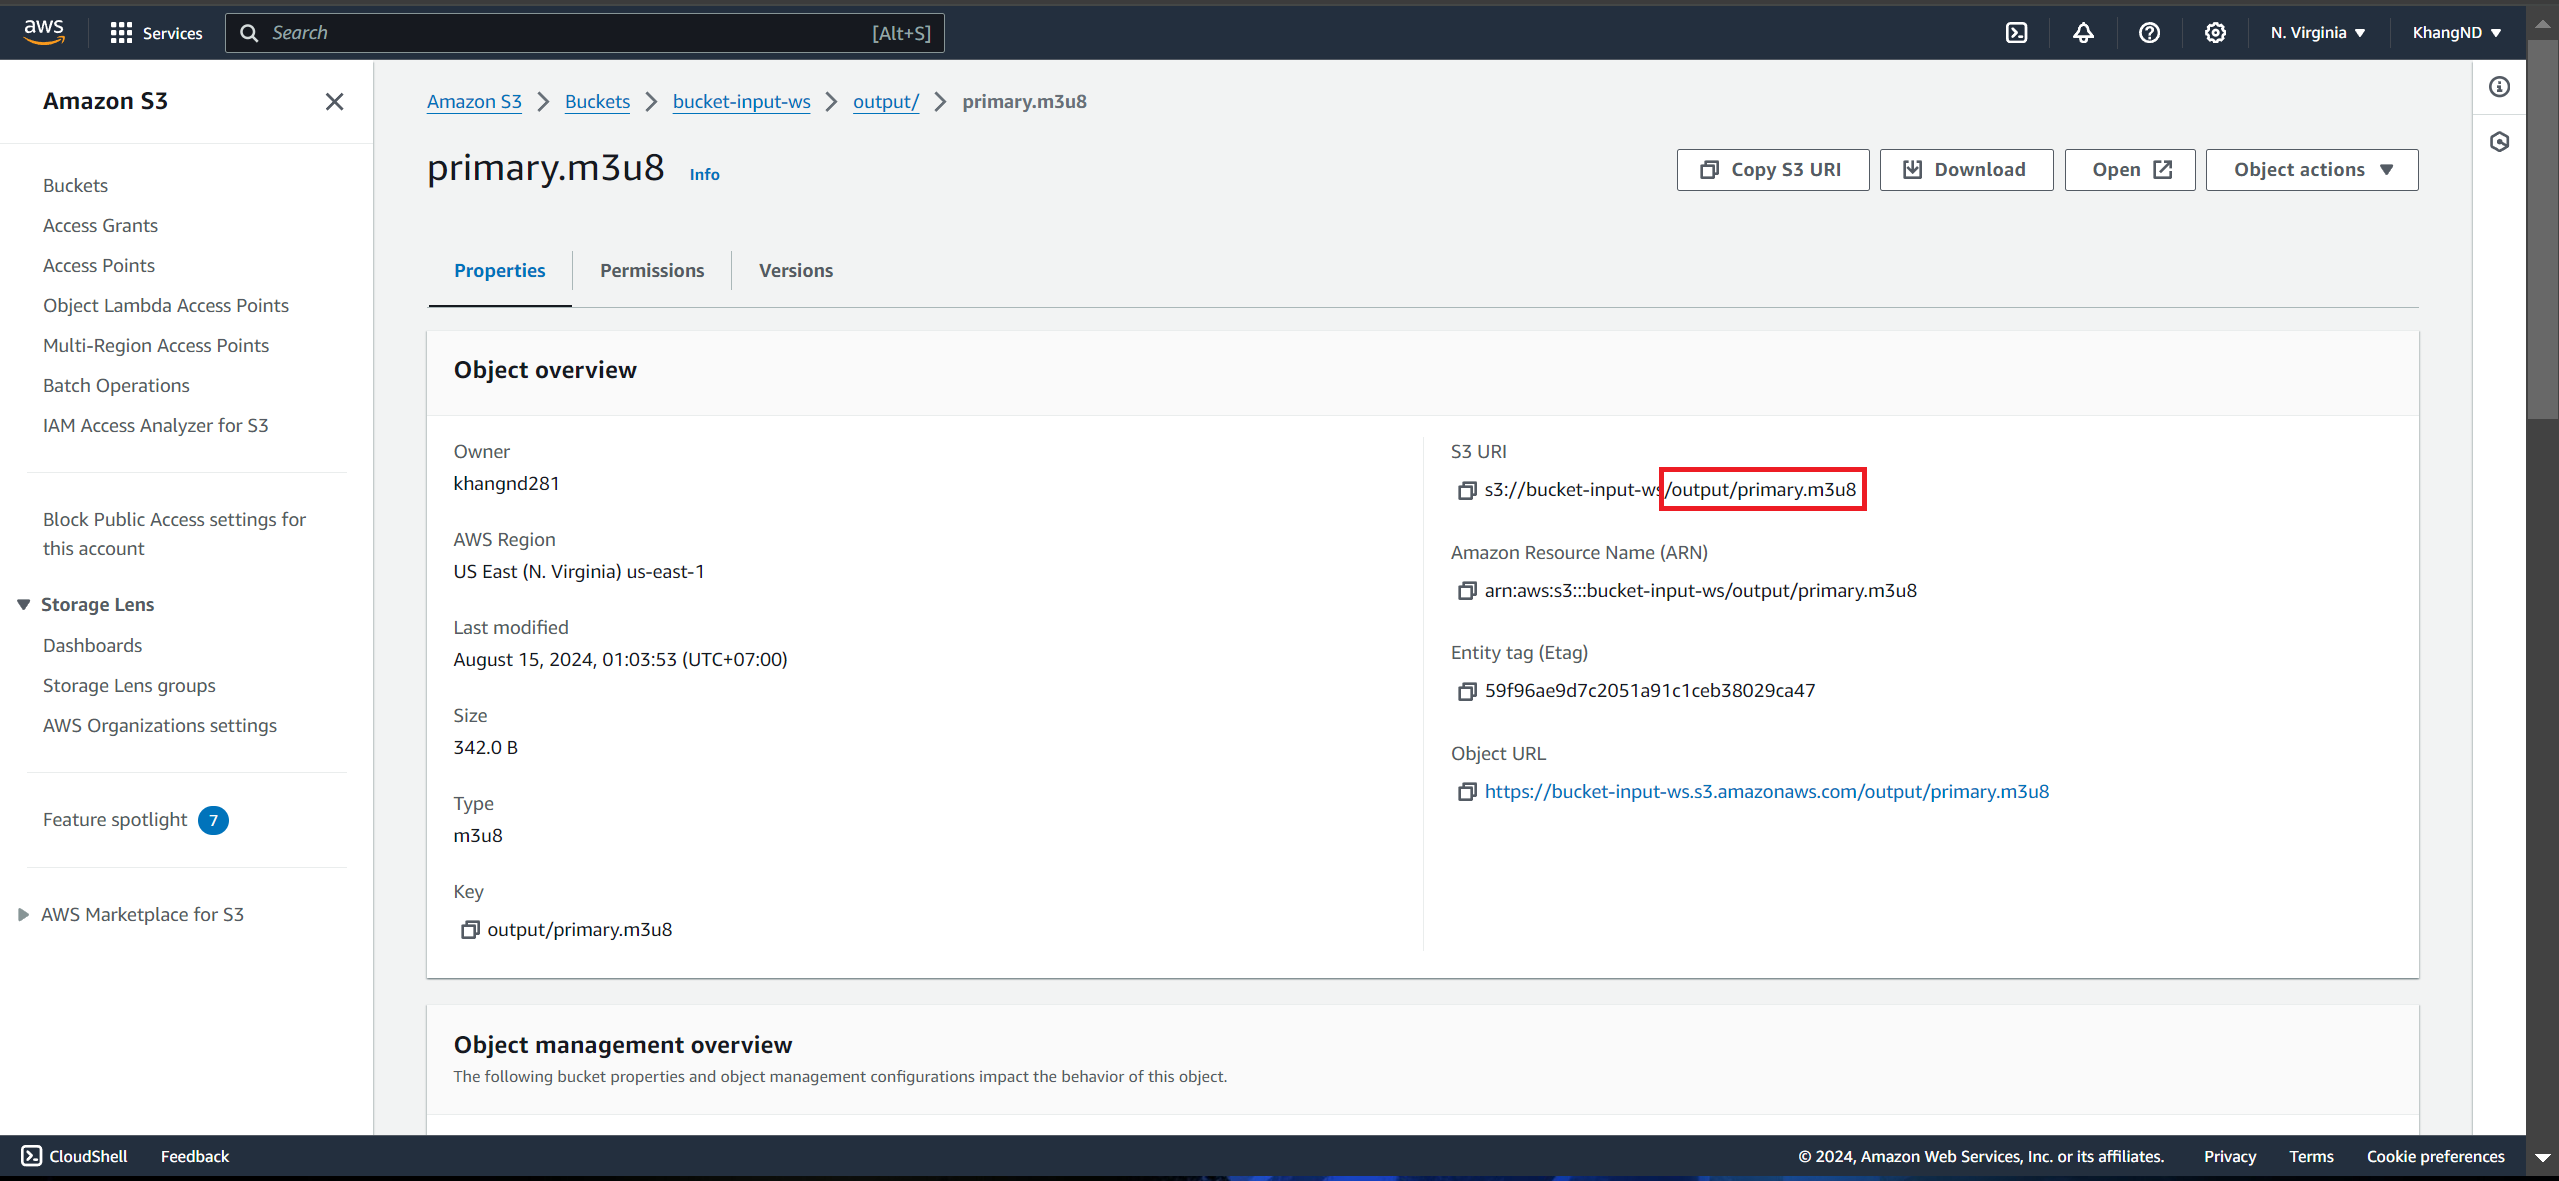The width and height of the screenshot is (2559, 1181).
Task: Open Storage Lens Dashboards
Action: pyautogui.click(x=93, y=646)
